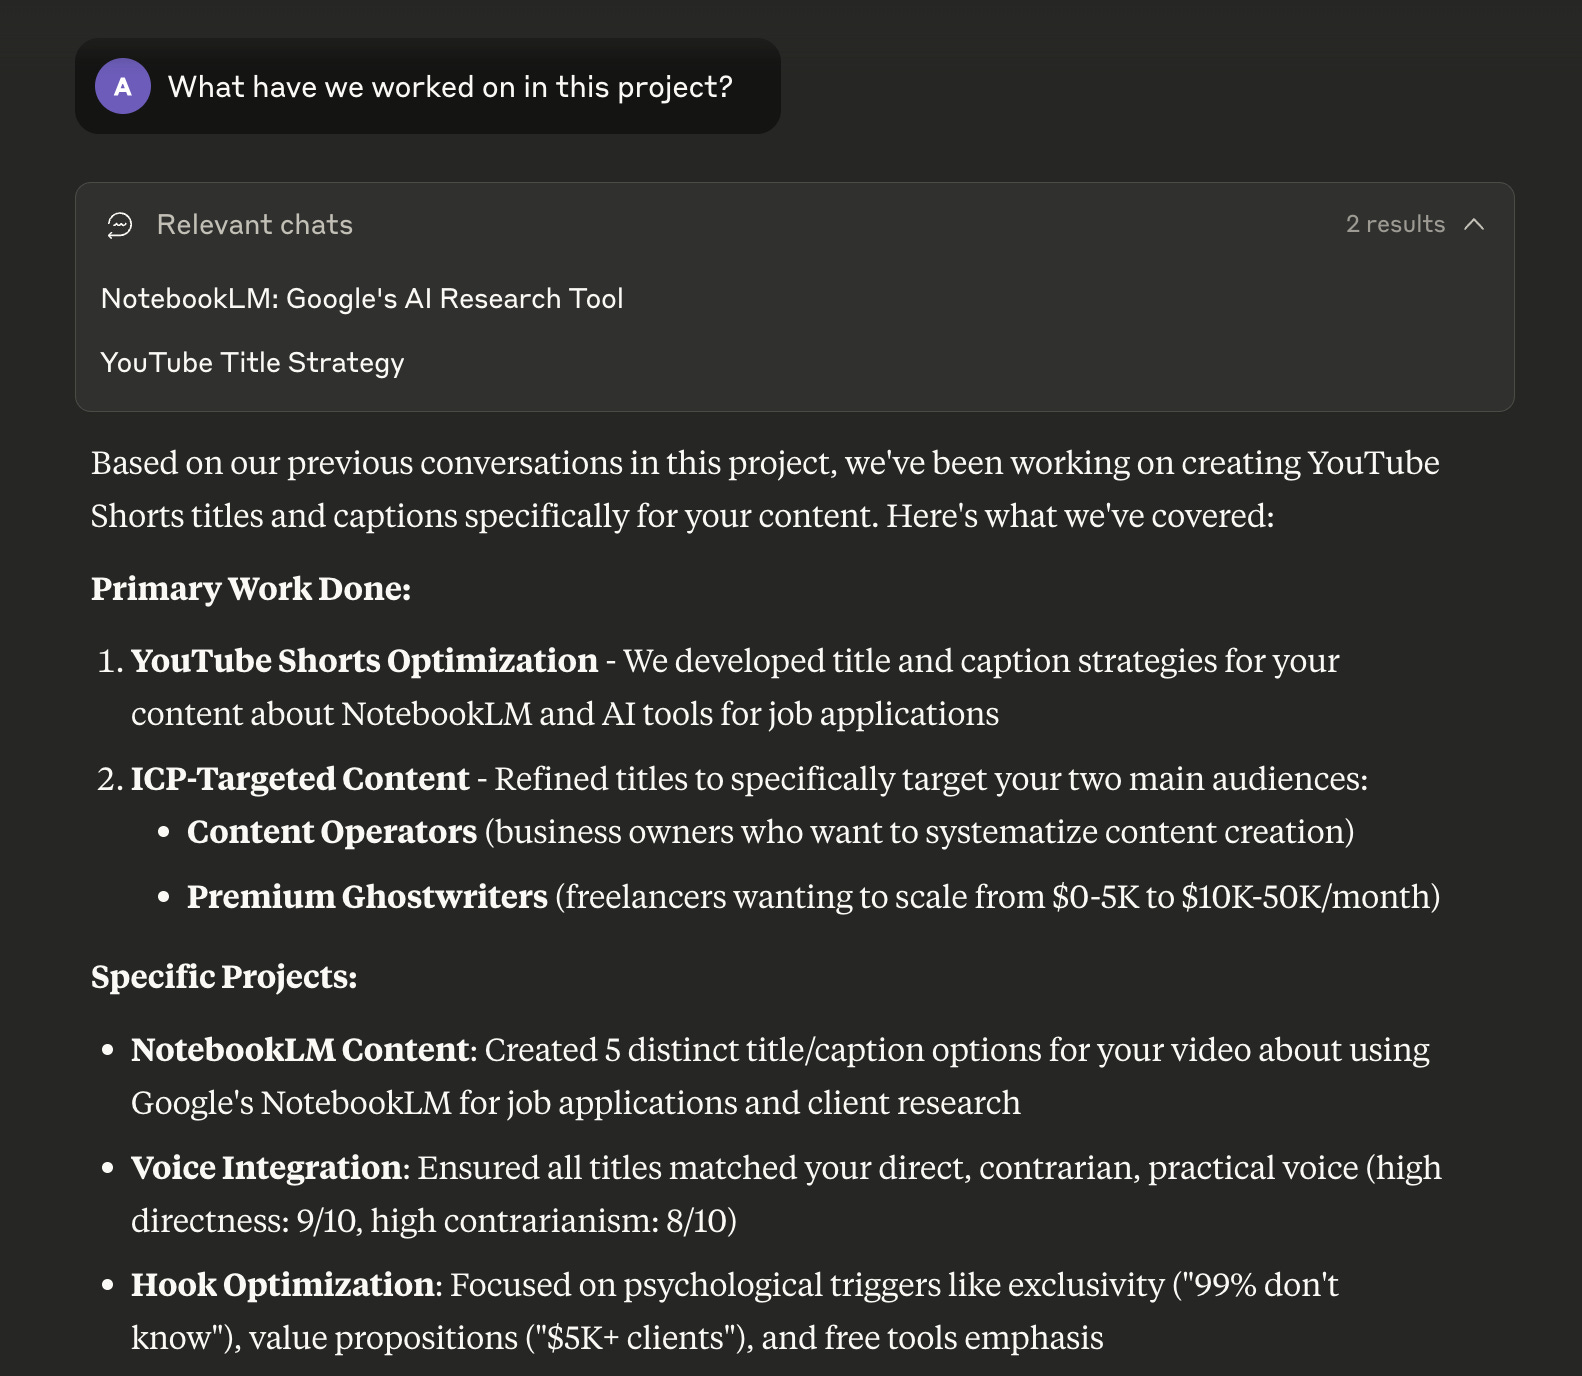The height and width of the screenshot is (1376, 1582).
Task: Click the 'Specific Projects:' heading
Action: point(224,977)
